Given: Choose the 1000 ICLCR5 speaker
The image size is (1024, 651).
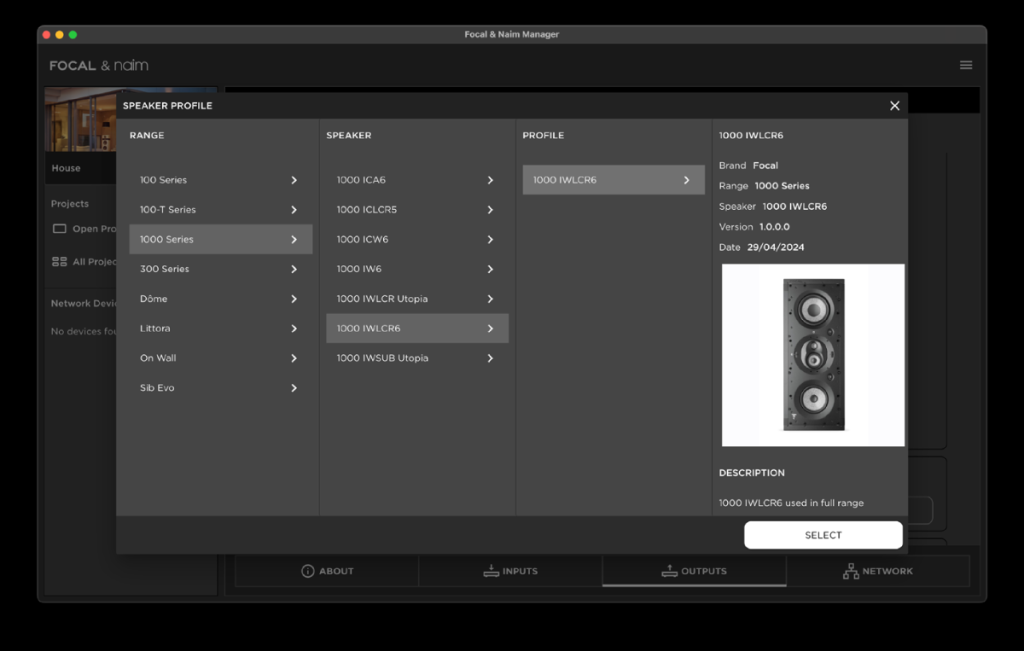Looking at the screenshot, I should (x=417, y=210).
